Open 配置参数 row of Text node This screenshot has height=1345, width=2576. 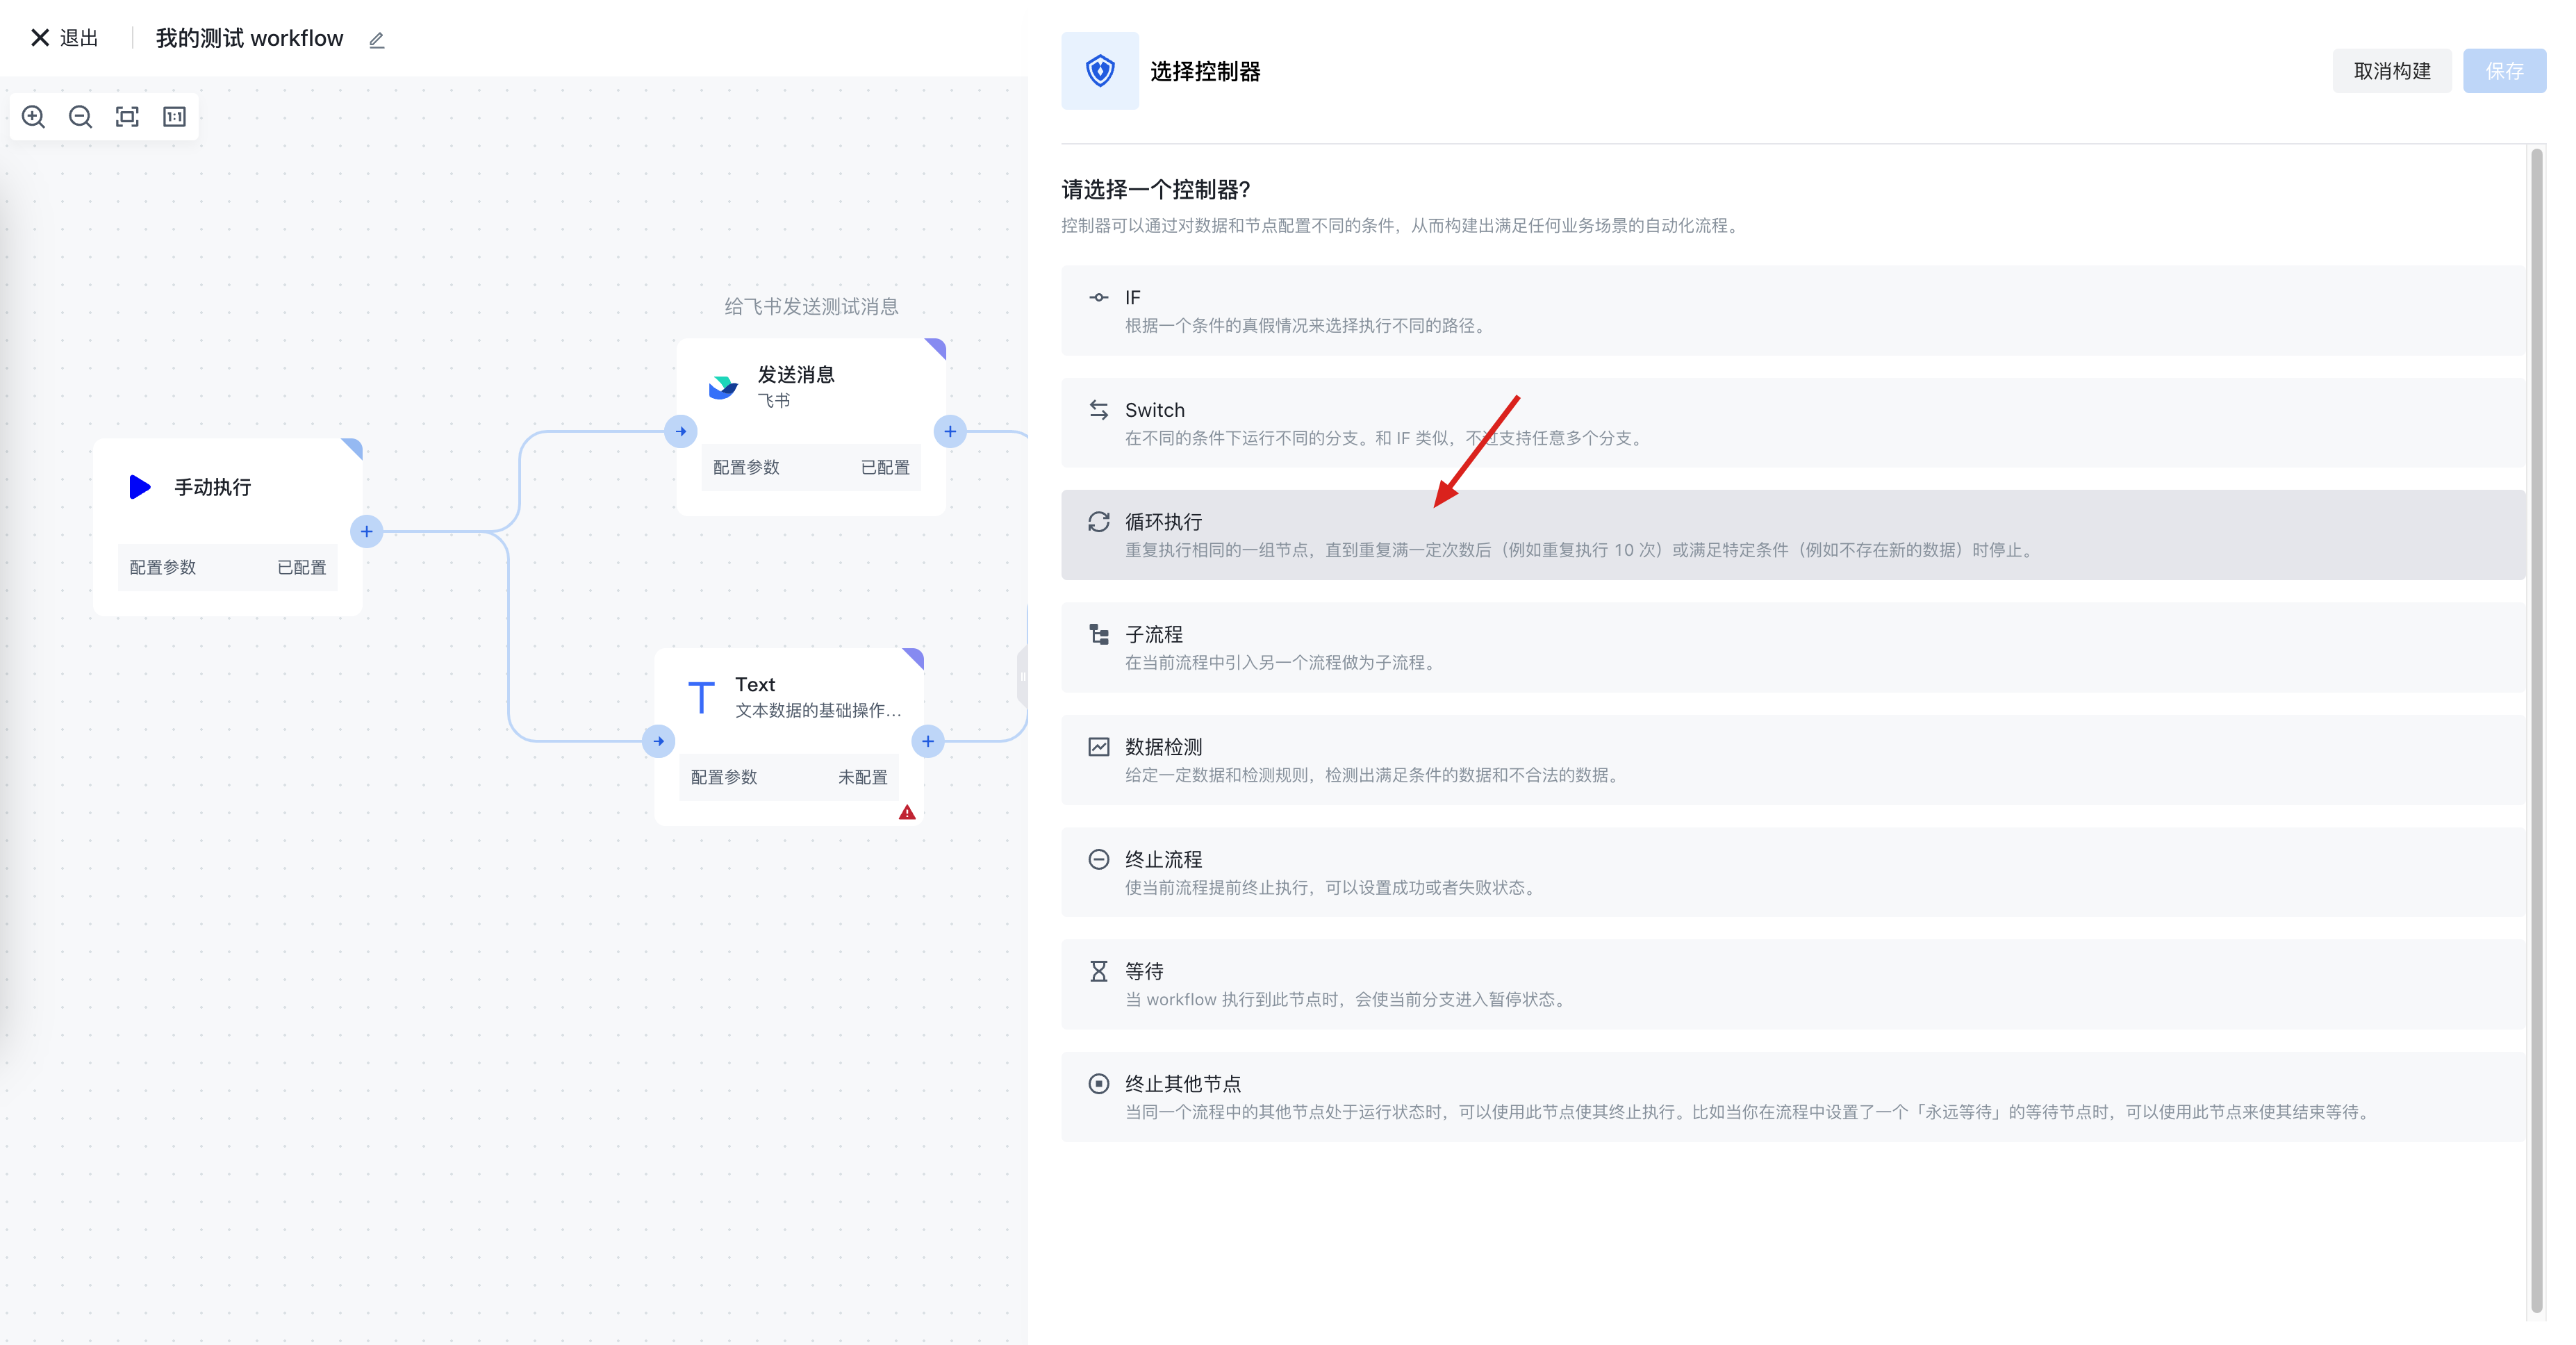pyautogui.click(x=788, y=777)
